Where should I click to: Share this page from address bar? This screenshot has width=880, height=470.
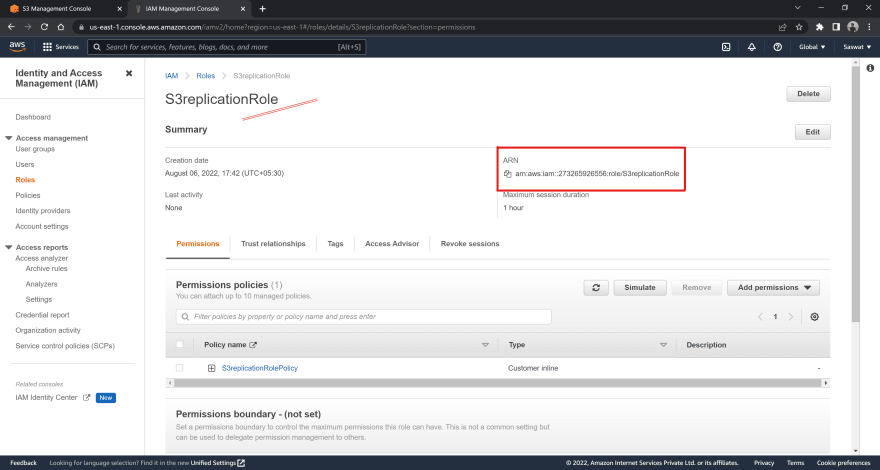tap(782, 27)
